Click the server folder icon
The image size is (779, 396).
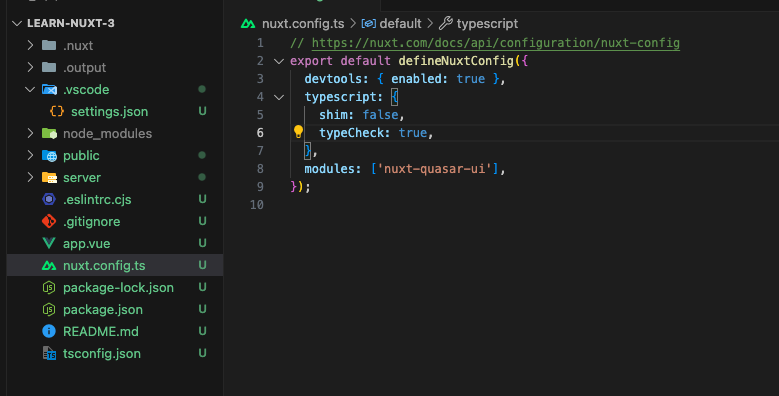49,177
